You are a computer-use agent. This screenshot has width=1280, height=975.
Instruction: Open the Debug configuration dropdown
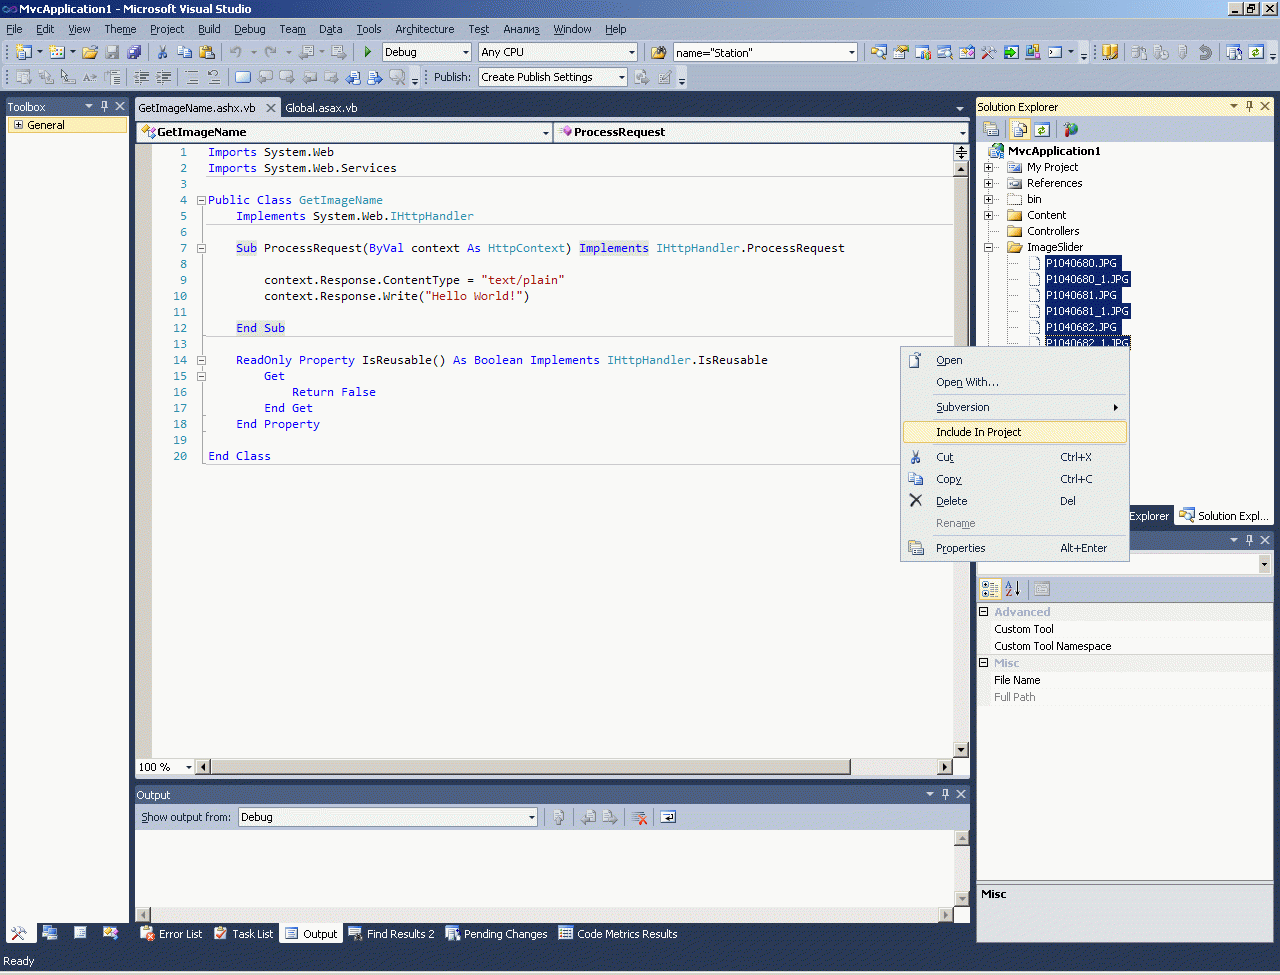click(x=466, y=52)
